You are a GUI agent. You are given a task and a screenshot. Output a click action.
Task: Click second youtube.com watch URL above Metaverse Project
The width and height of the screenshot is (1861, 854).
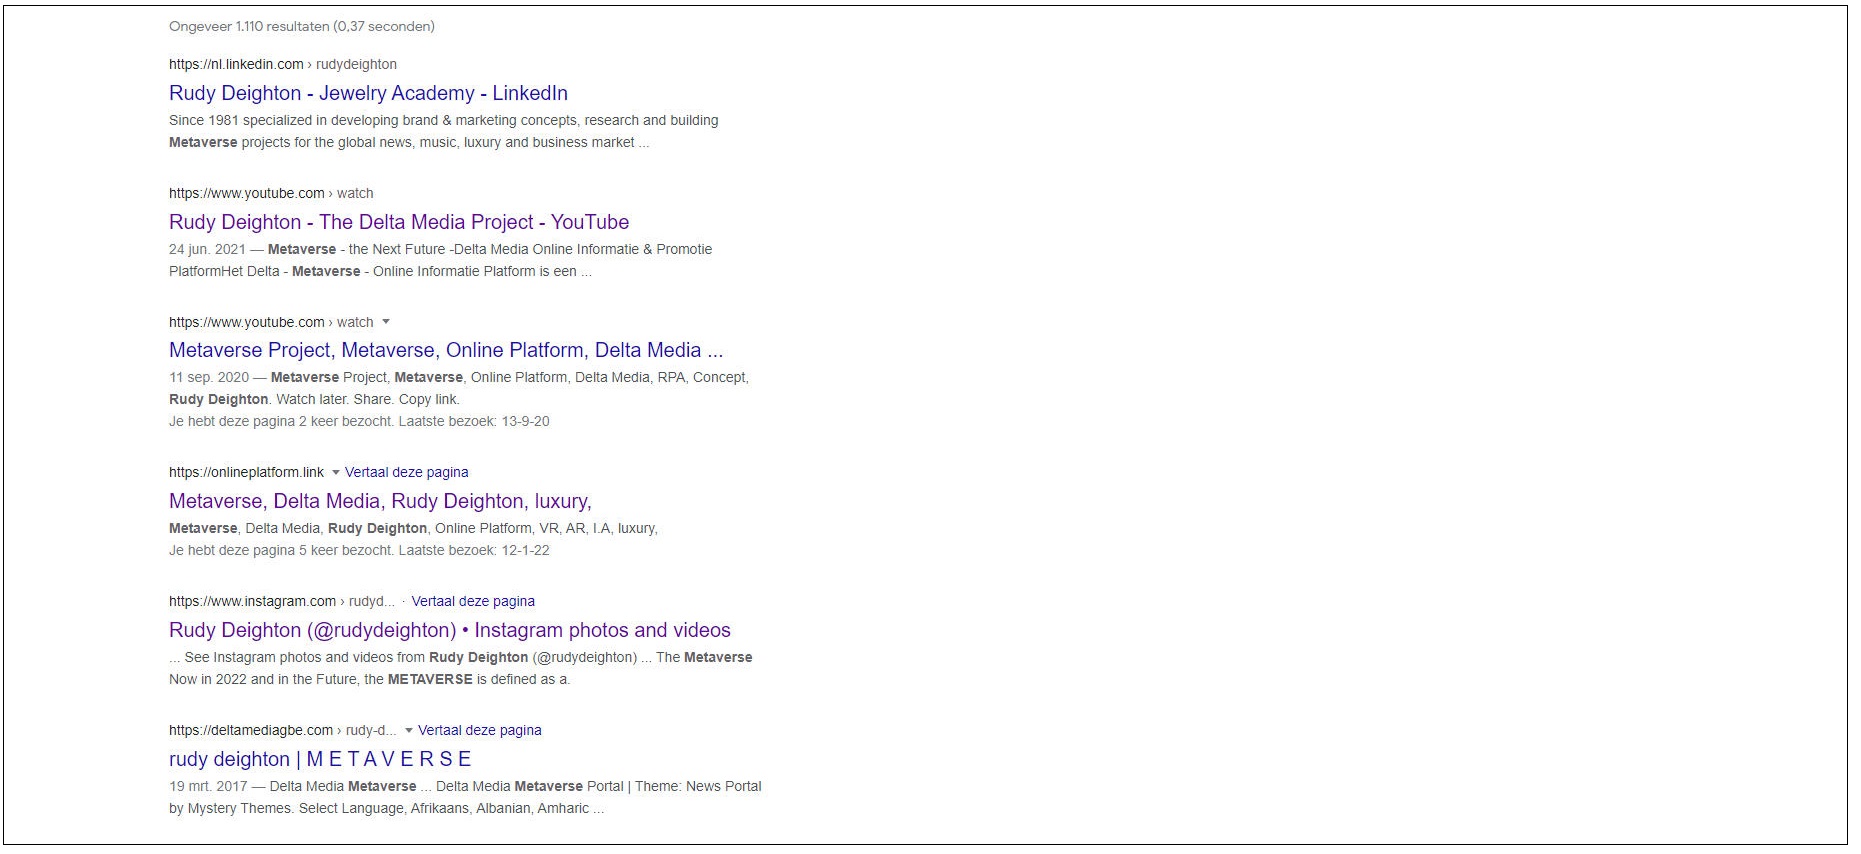click(x=271, y=322)
